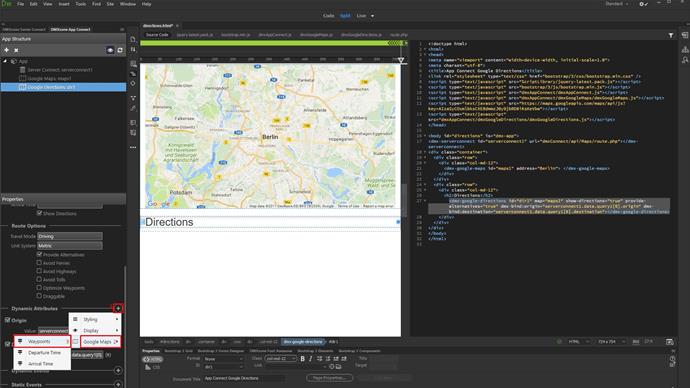Add a component with the App Structure plus icon
Screen dimensions: 690x388
(x=6, y=50)
